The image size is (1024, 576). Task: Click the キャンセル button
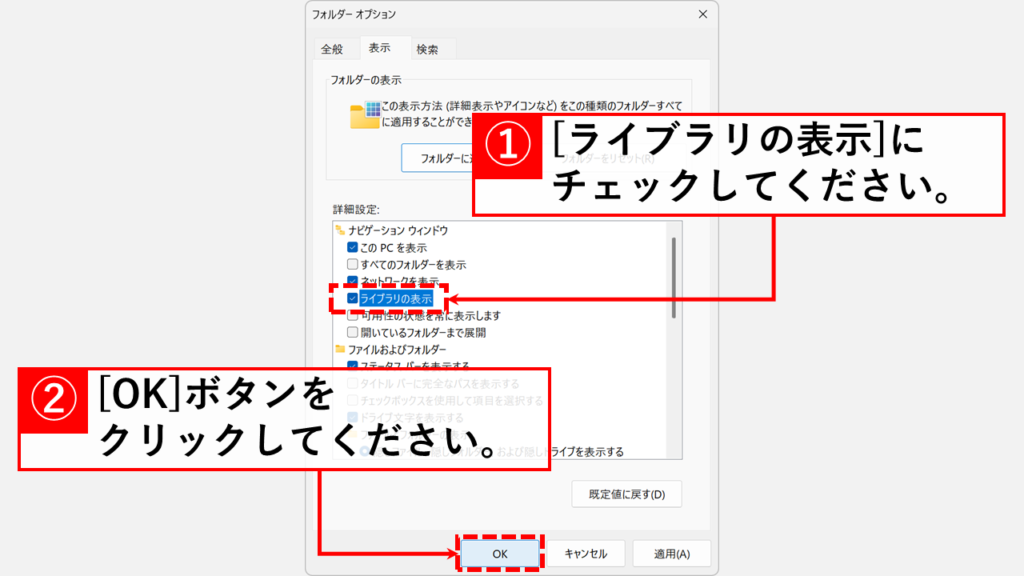click(586, 554)
